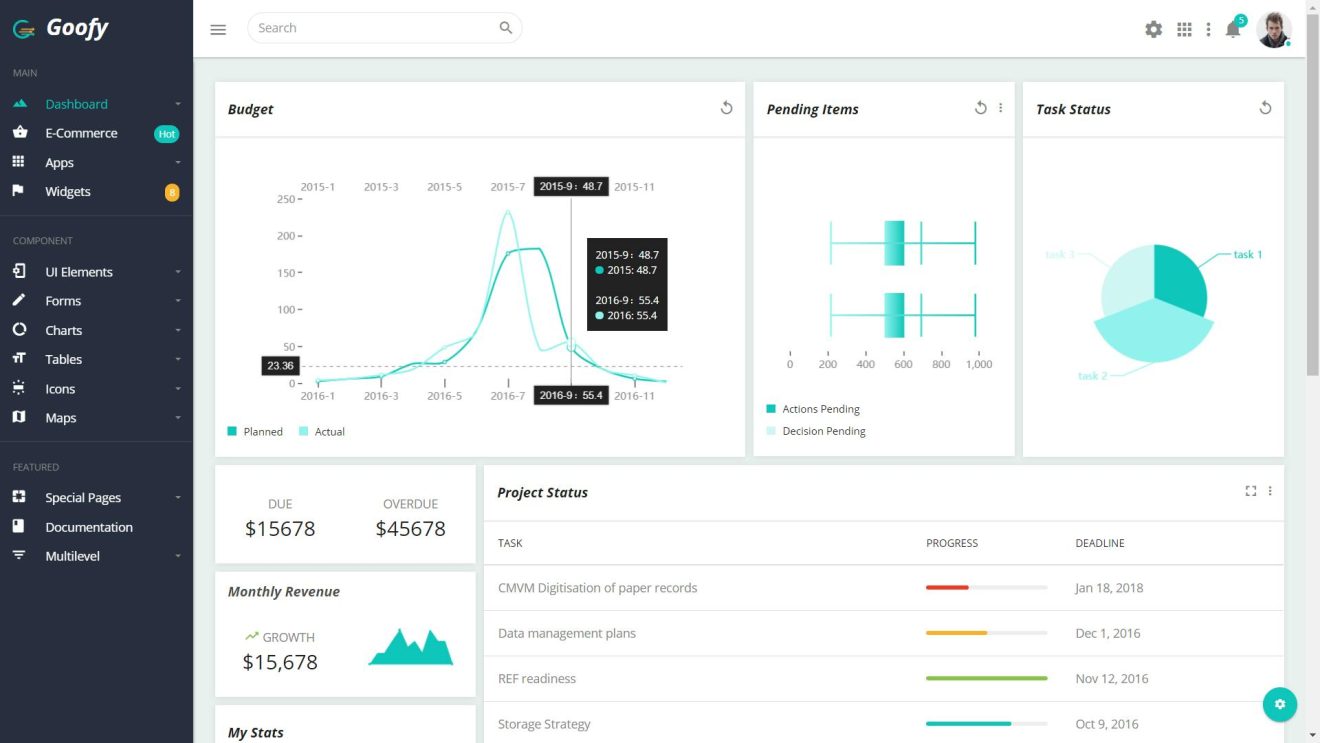Select Dashboard in the sidebar

coord(74,103)
